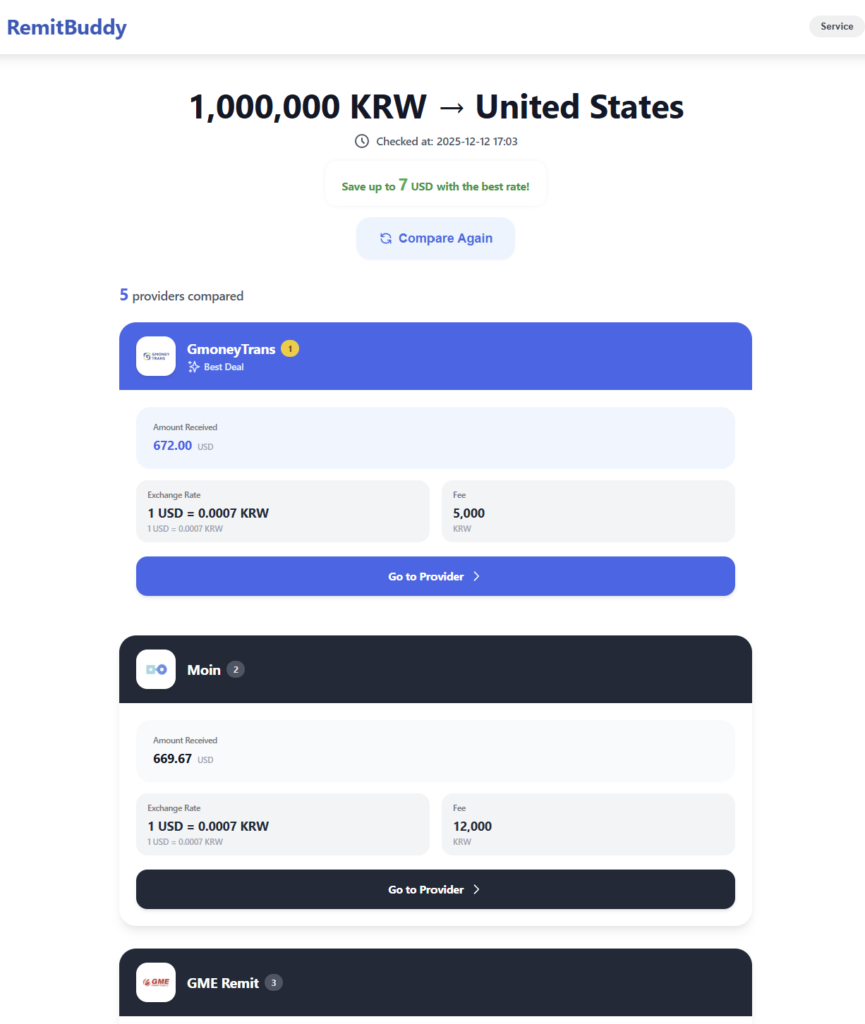The height and width of the screenshot is (1024, 865).
Task: Click the rank 2 badge beside Moin
Action: point(235,669)
